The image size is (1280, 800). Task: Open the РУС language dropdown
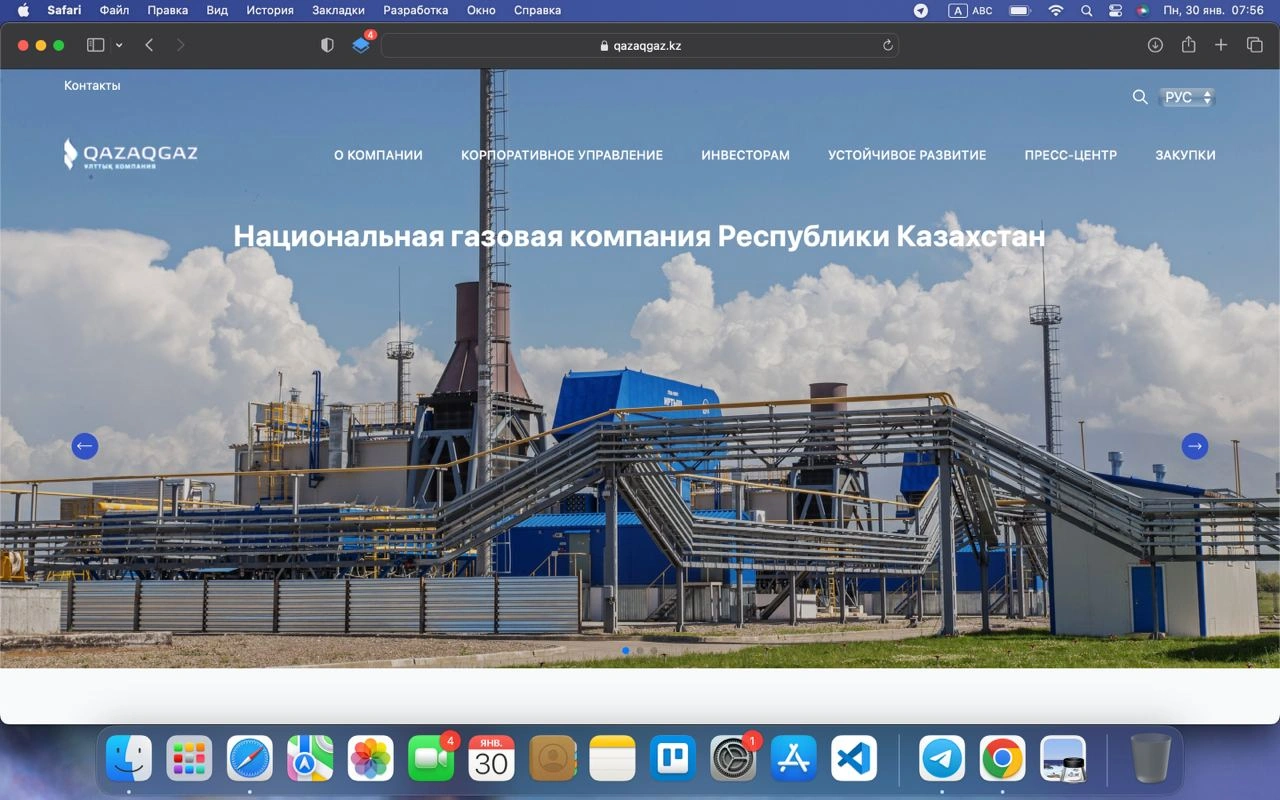click(1187, 97)
